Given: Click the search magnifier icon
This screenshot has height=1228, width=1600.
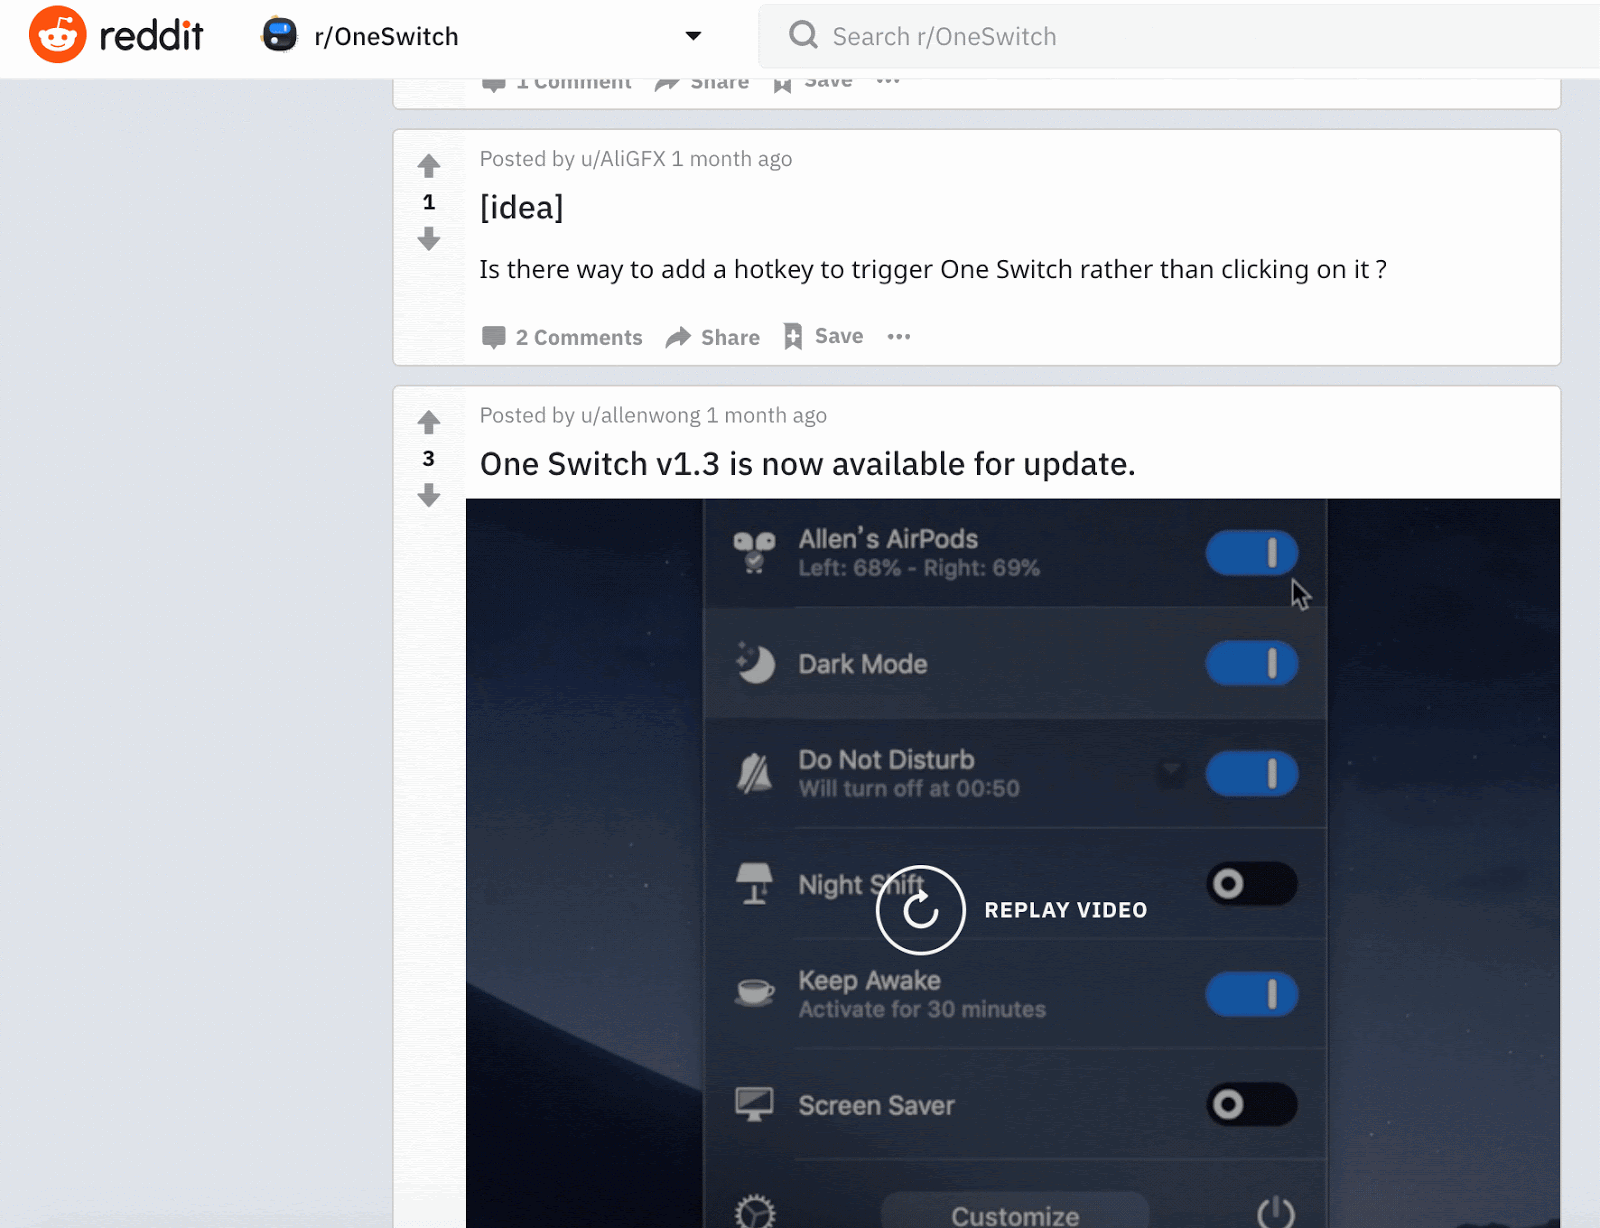Looking at the screenshot, I should pos(803,36).
